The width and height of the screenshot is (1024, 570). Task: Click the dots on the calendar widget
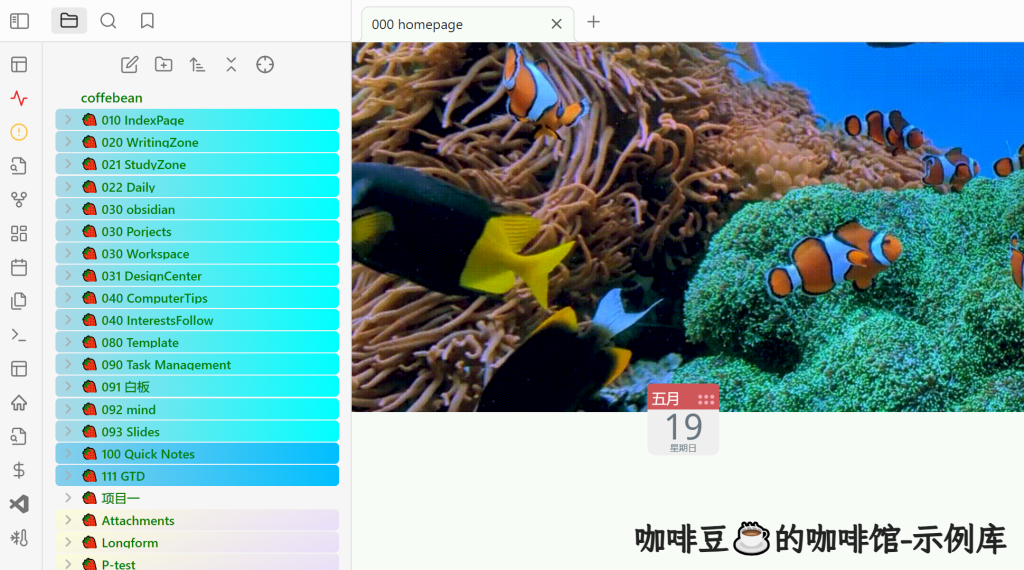tap(706, 400)
